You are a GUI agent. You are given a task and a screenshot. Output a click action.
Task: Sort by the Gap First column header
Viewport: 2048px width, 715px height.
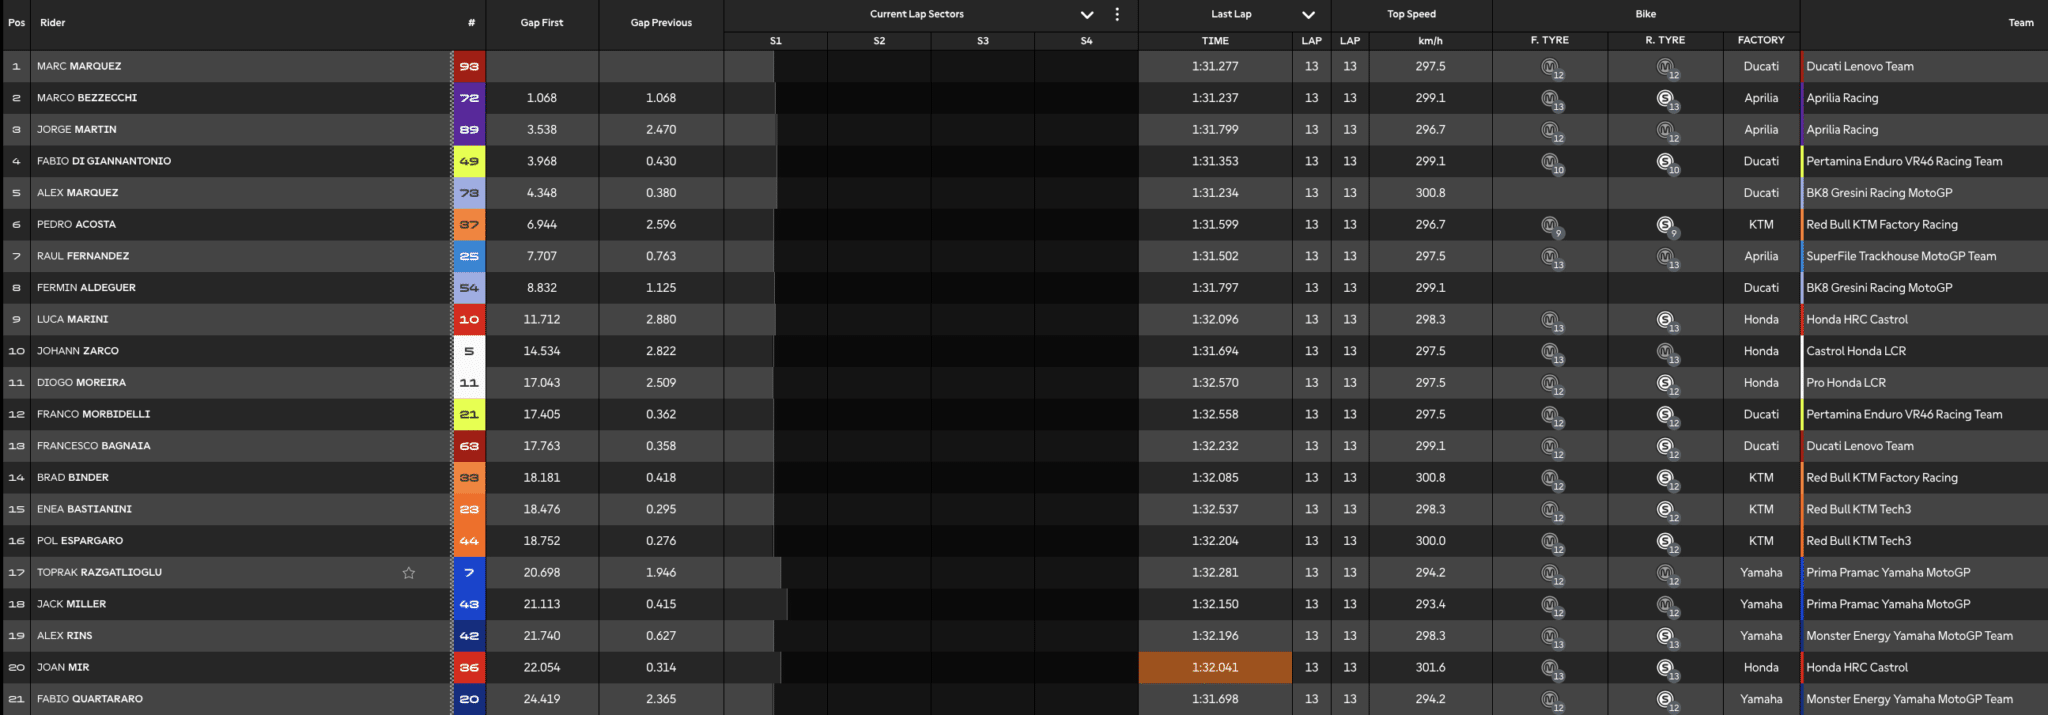click(542, 23)
